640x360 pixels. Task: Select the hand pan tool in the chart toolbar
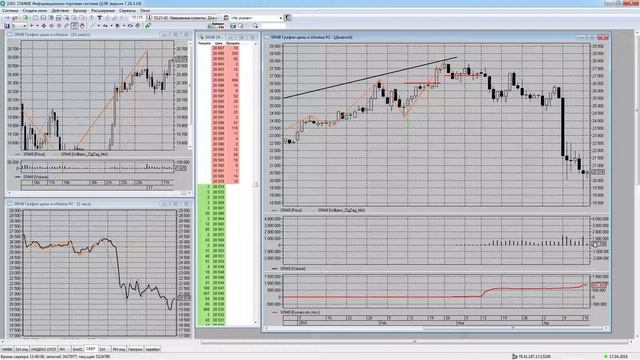click(x=82, y=26)
